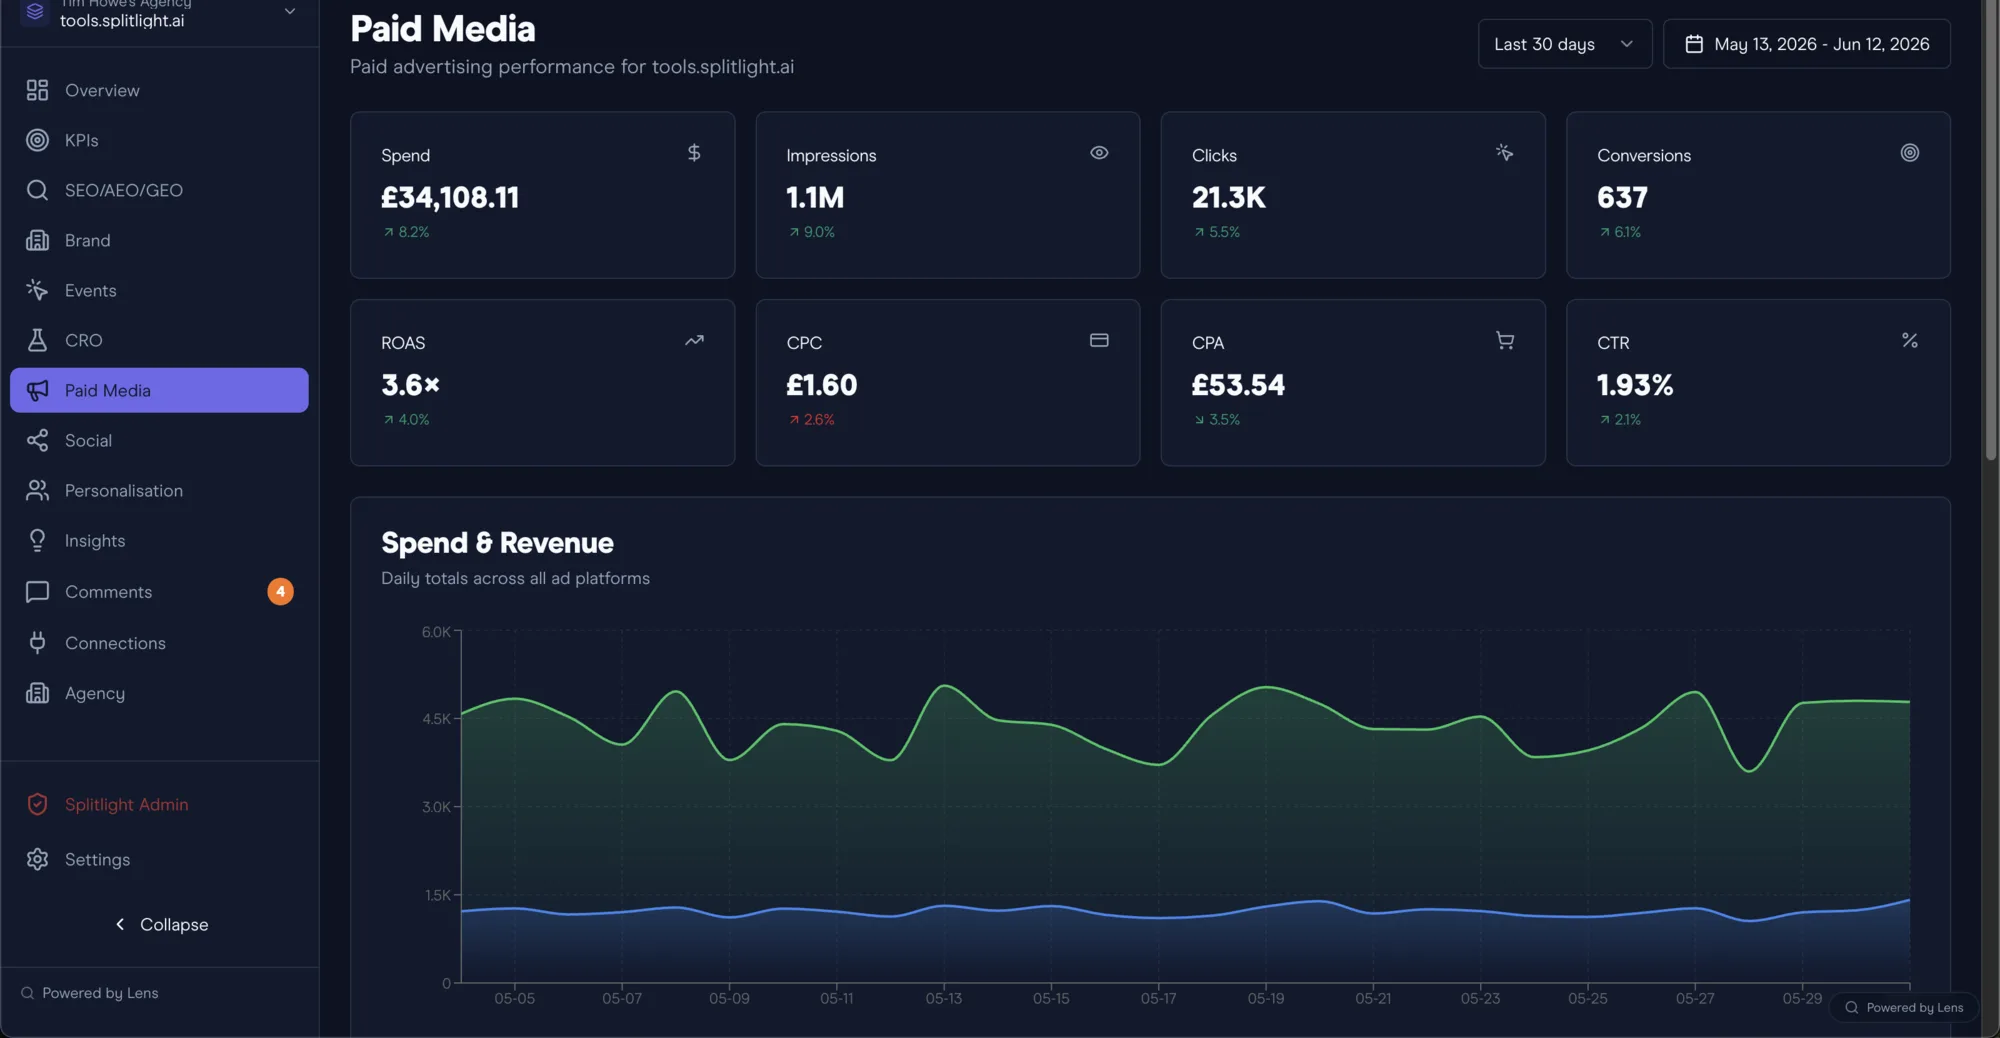The image size is (2000, 1038).
Task: Click the CRO flask icon
Action: pyautogui.click(x=37, y=340)
